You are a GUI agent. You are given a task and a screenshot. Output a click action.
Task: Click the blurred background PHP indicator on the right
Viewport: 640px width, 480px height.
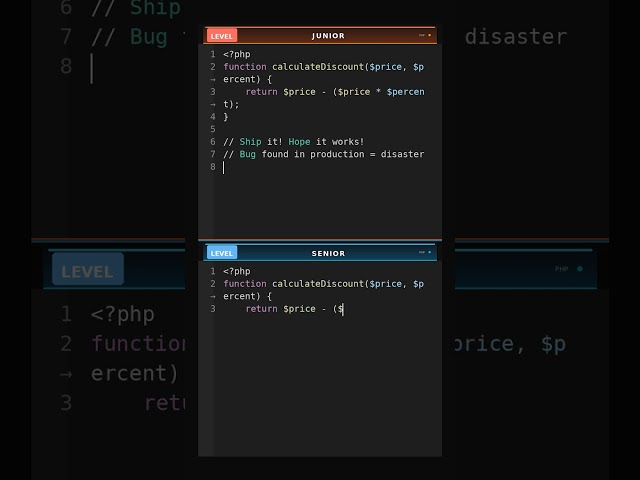[568, 269]
